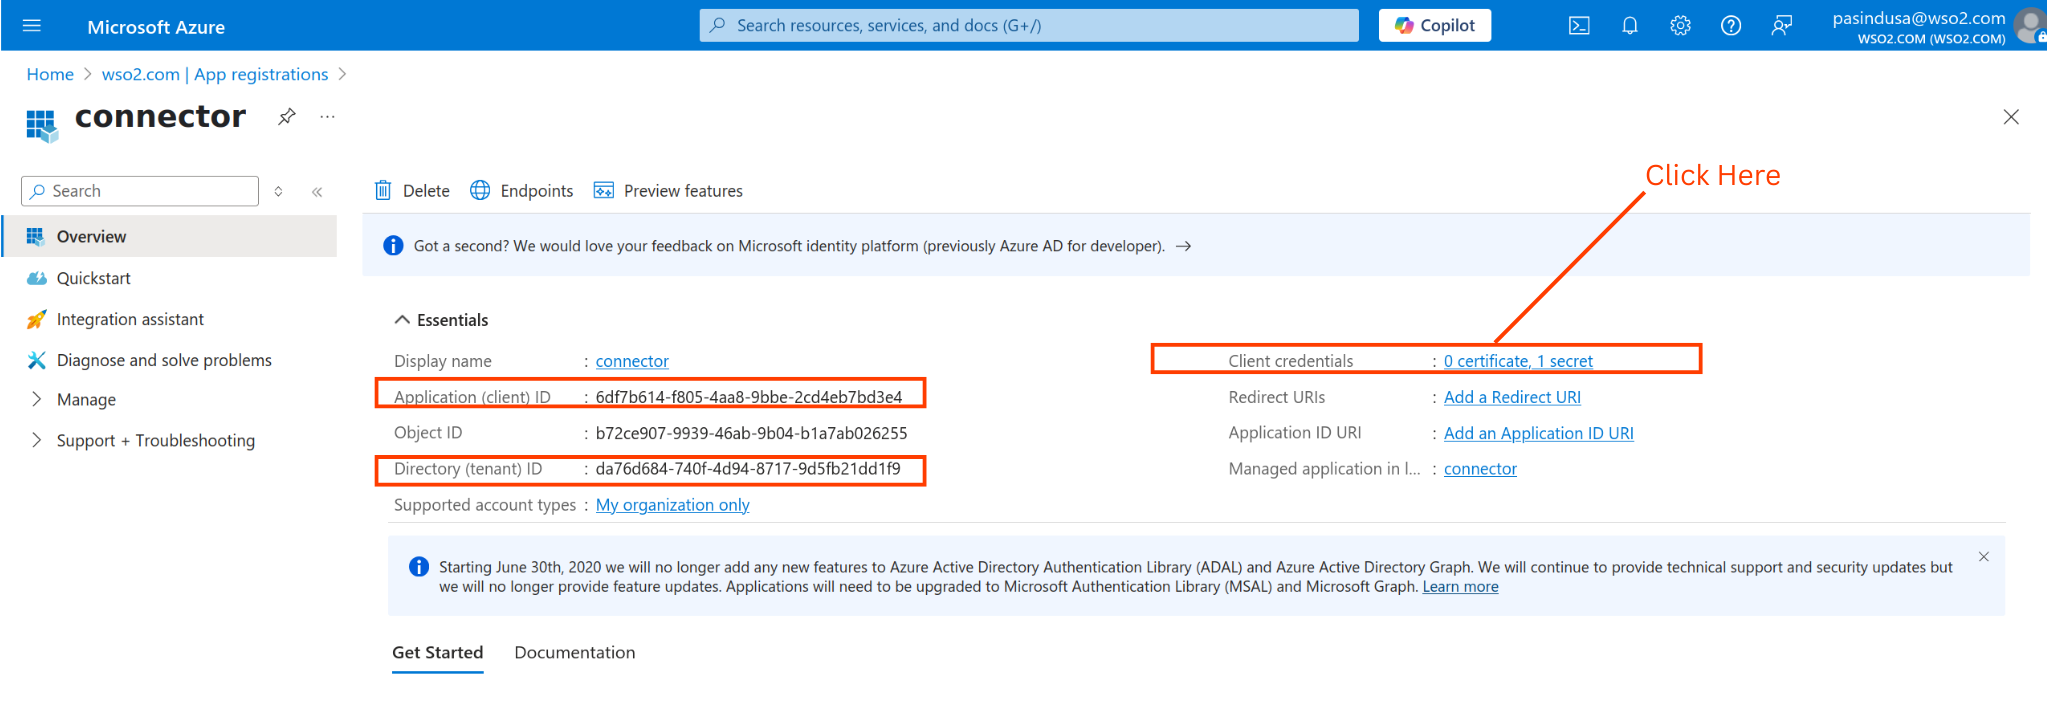This screenshot has width=2048, height=717.
Task: Open the feedback icon in header
Action: click(x=1781, y=26)
